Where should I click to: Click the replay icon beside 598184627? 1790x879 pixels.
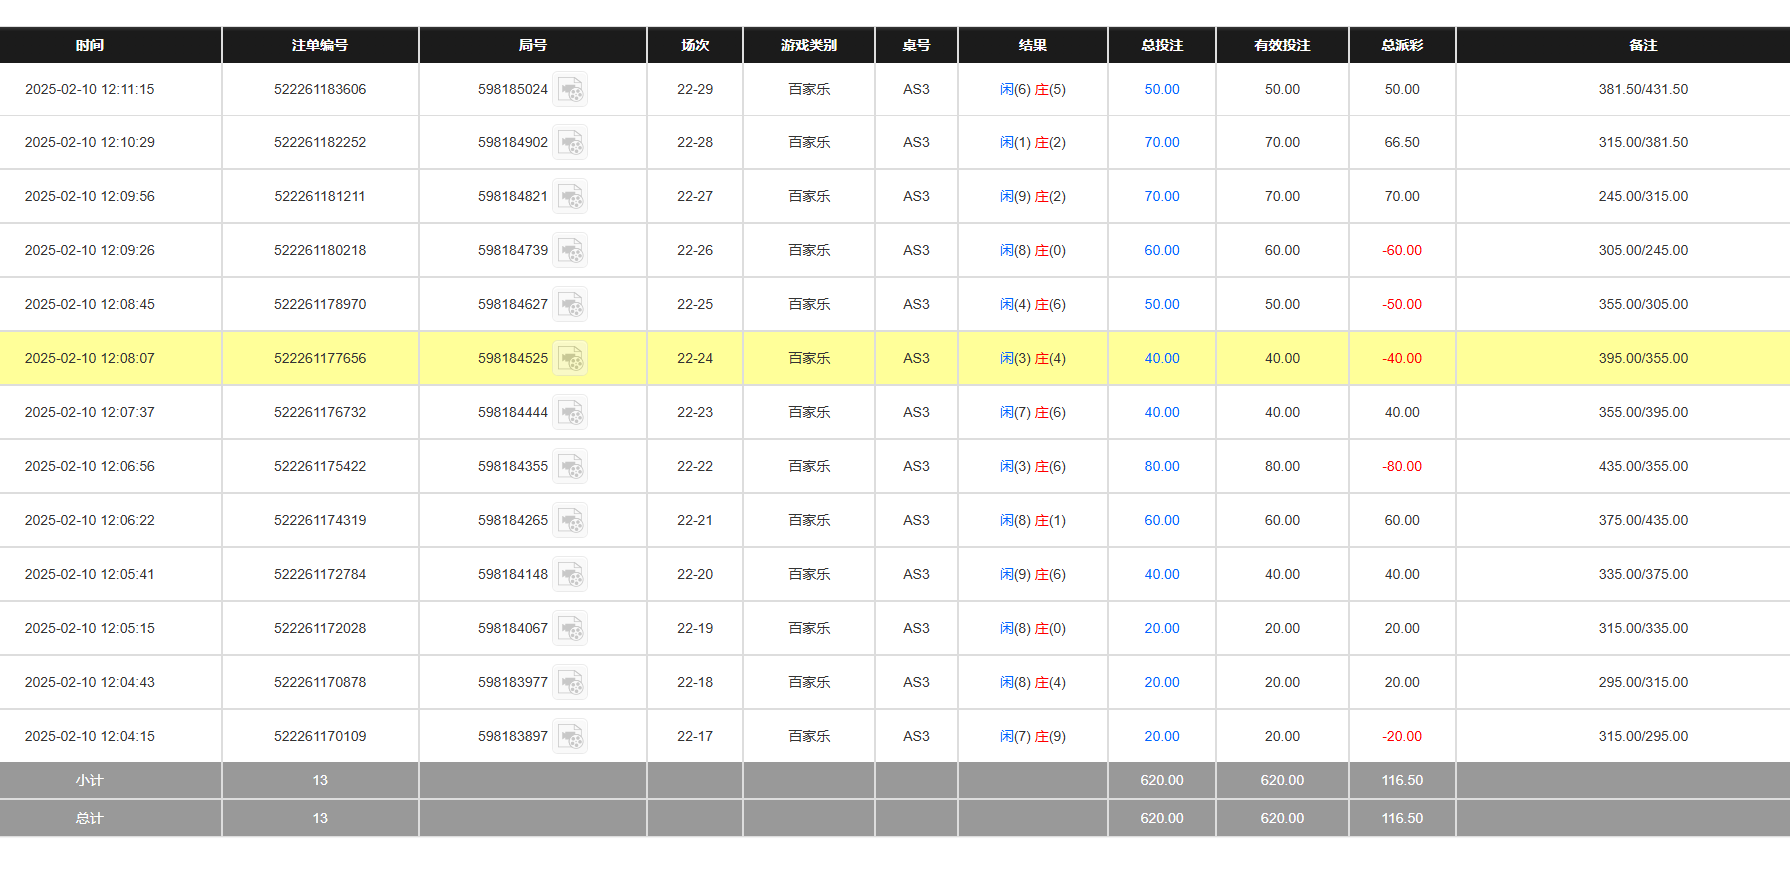(570, 305)
